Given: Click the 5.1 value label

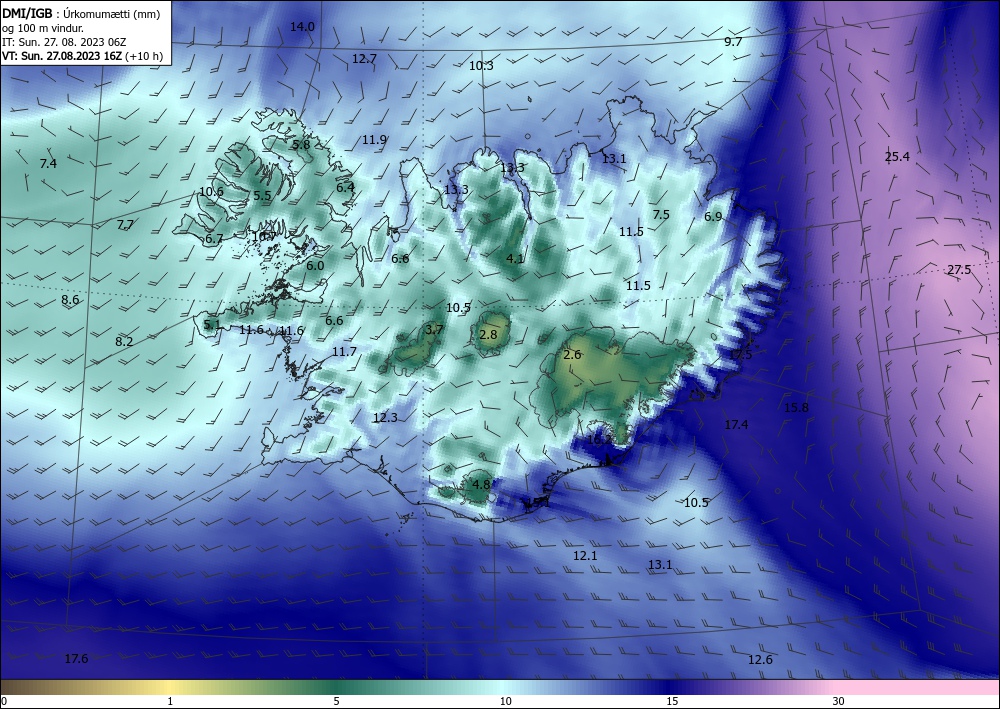Looking at the screenshot, I should 212,325.
